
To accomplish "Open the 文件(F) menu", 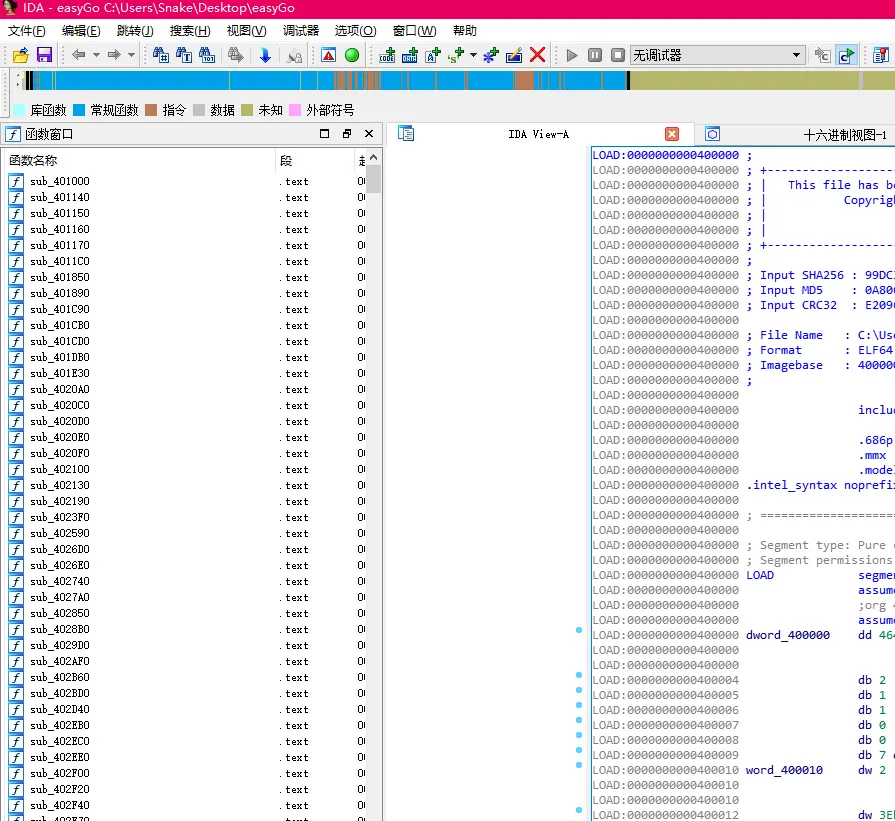I will [27, 31].
